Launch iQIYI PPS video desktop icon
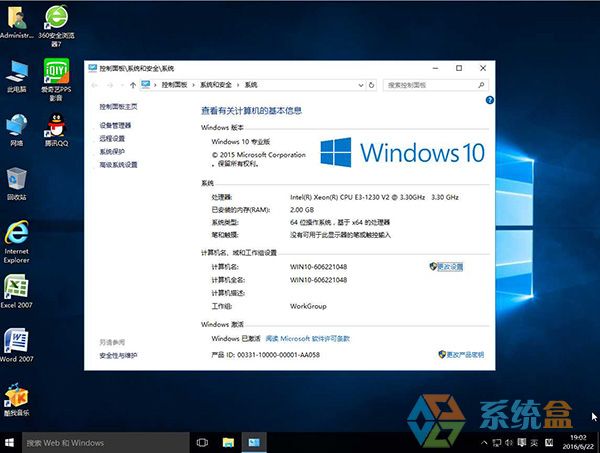This screenshot has width=600, height=453. click(56, 80)
